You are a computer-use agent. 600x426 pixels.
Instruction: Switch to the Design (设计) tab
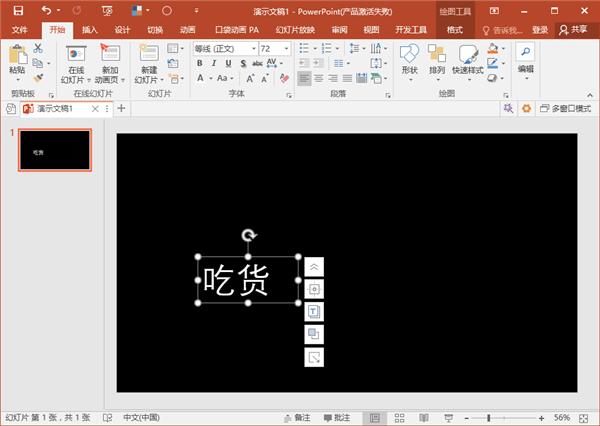pos(122,30)
